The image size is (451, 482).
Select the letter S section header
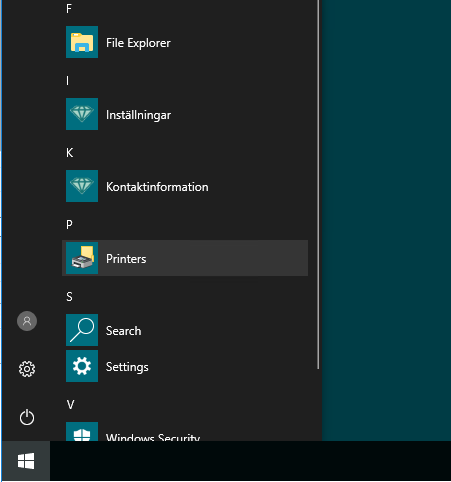tap(69, 297)
